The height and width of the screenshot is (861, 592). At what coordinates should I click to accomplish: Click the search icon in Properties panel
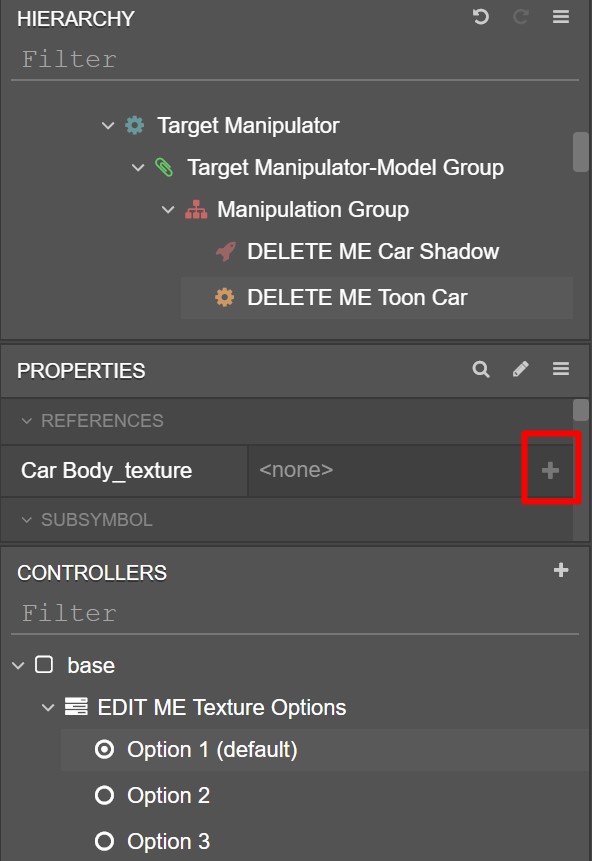click(x=481, y=369)
